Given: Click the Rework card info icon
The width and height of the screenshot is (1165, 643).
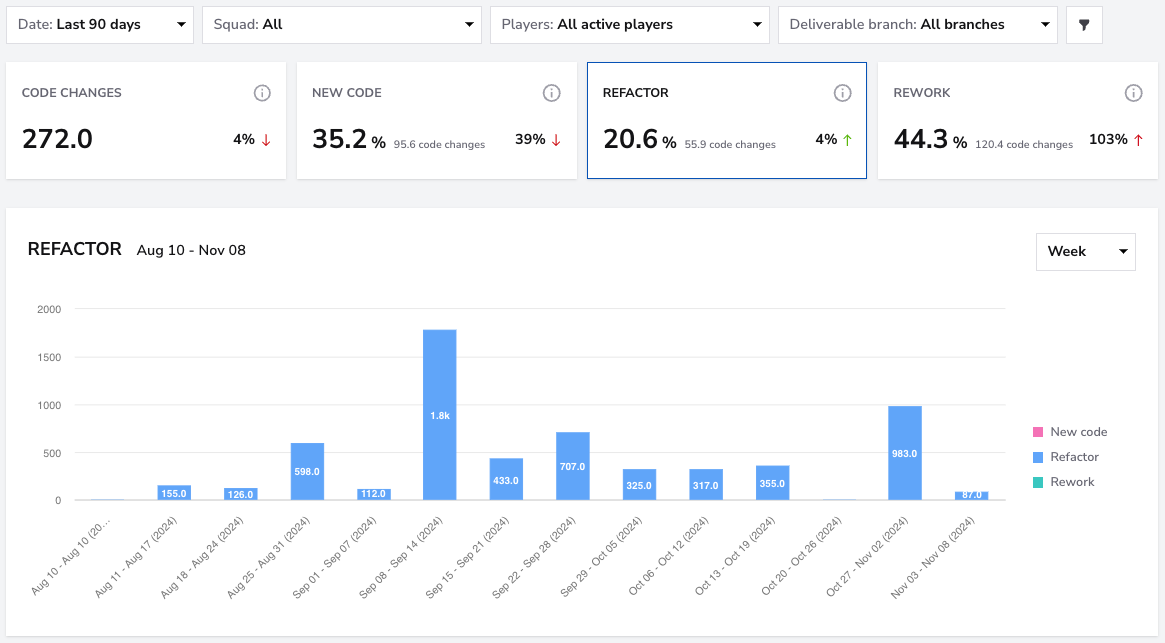Looking at the screenshot, I should pos(1133,93).
